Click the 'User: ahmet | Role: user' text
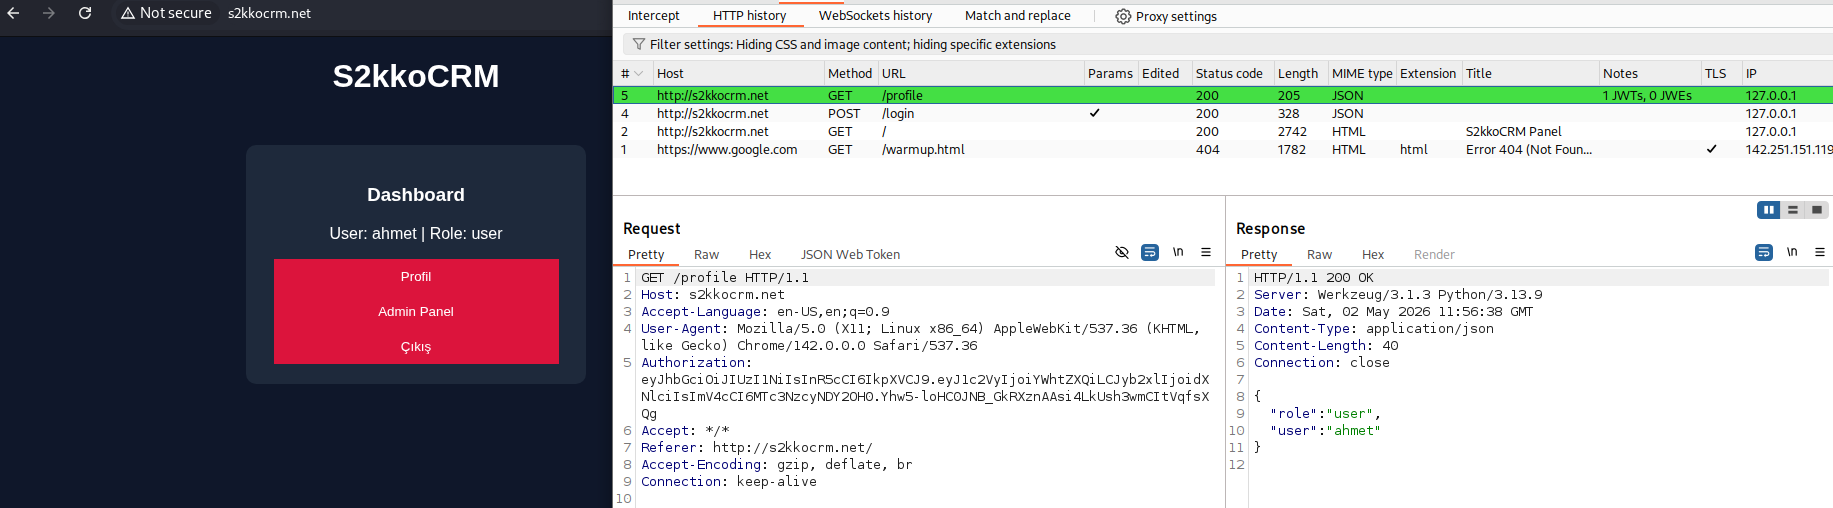 click(416, 233)
